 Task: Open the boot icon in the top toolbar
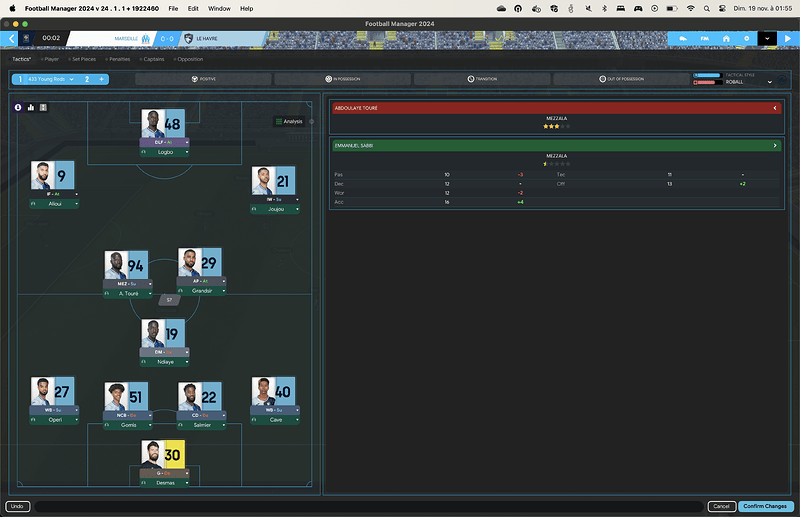(x=683, y=39)
